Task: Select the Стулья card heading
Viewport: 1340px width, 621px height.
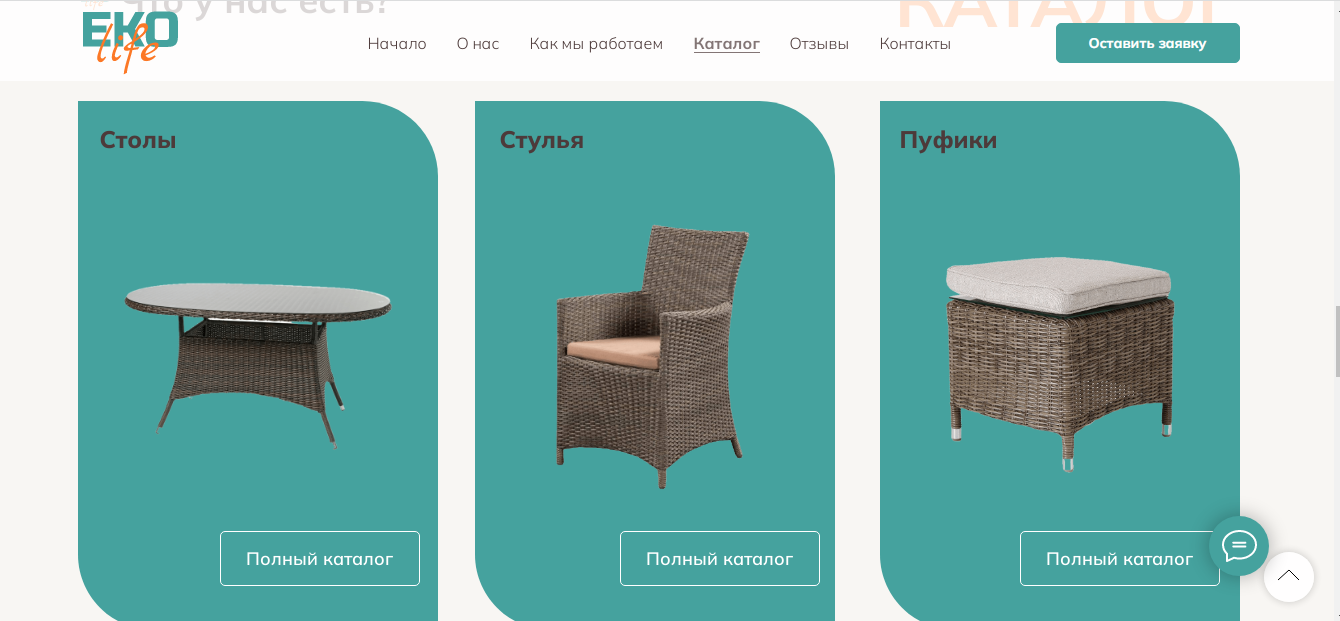Action: pyautogui.click(x=541, y=140)
